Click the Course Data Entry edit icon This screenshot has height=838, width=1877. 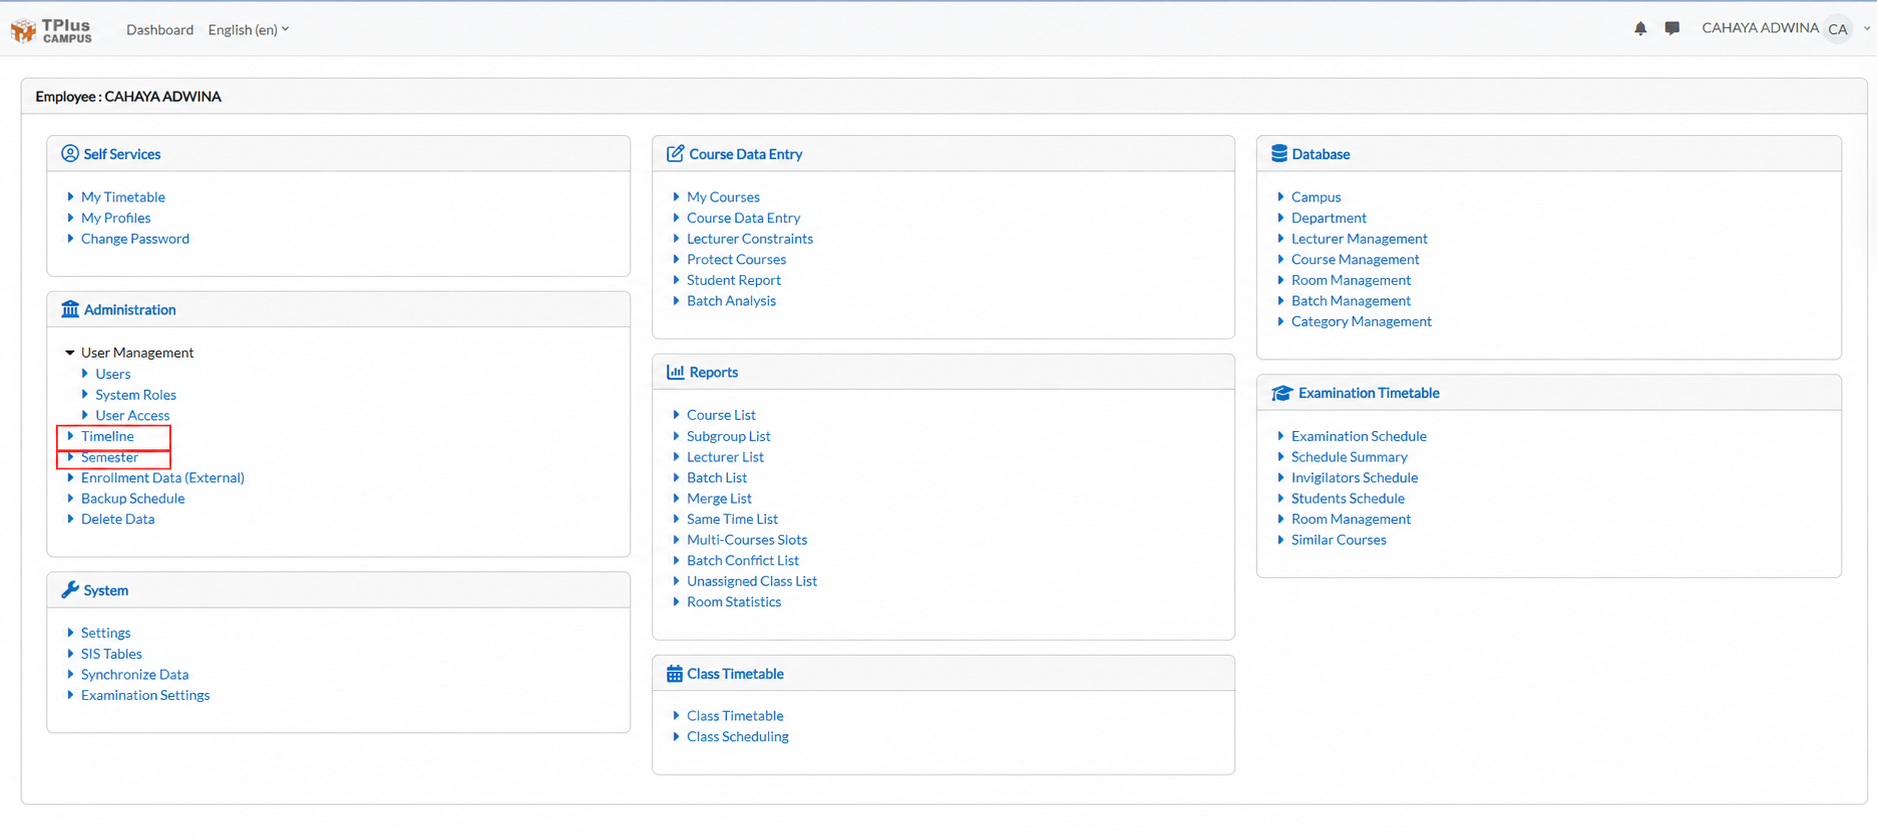pyautogui.click(x=675, y=153)
